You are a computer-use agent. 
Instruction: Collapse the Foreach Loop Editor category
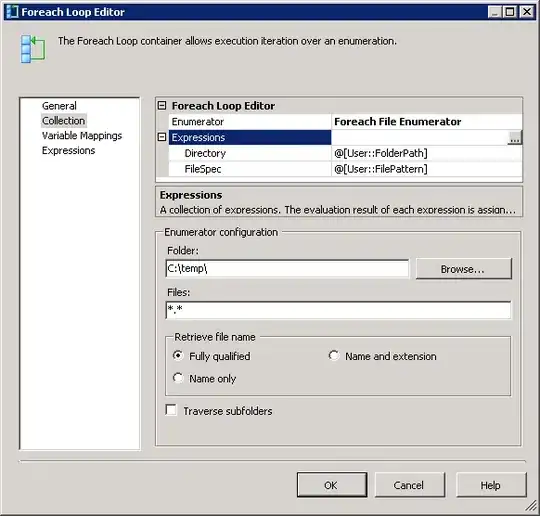click(x=162, y=105)
